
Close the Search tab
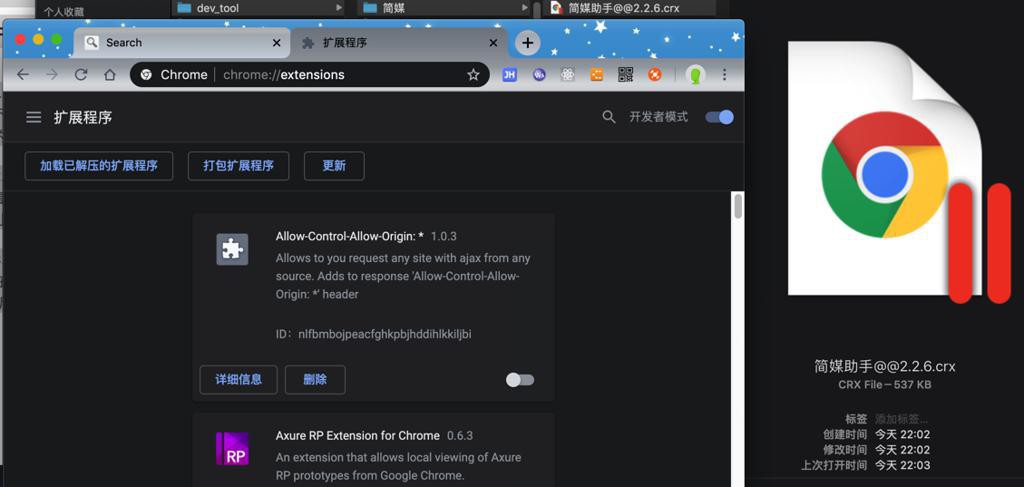point(276,43)
